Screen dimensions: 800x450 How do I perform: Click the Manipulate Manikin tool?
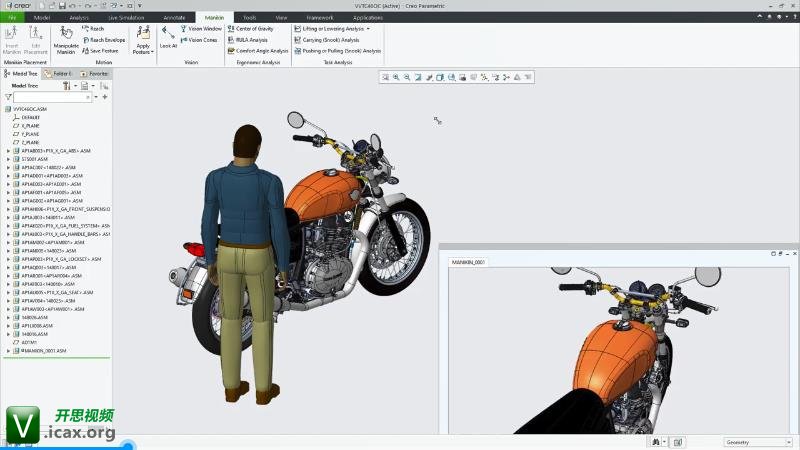click(x=66, y=40)
